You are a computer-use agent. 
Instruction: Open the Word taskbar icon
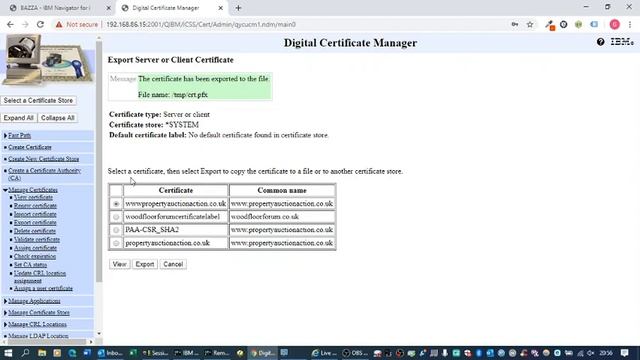click(x=87, y=353)
